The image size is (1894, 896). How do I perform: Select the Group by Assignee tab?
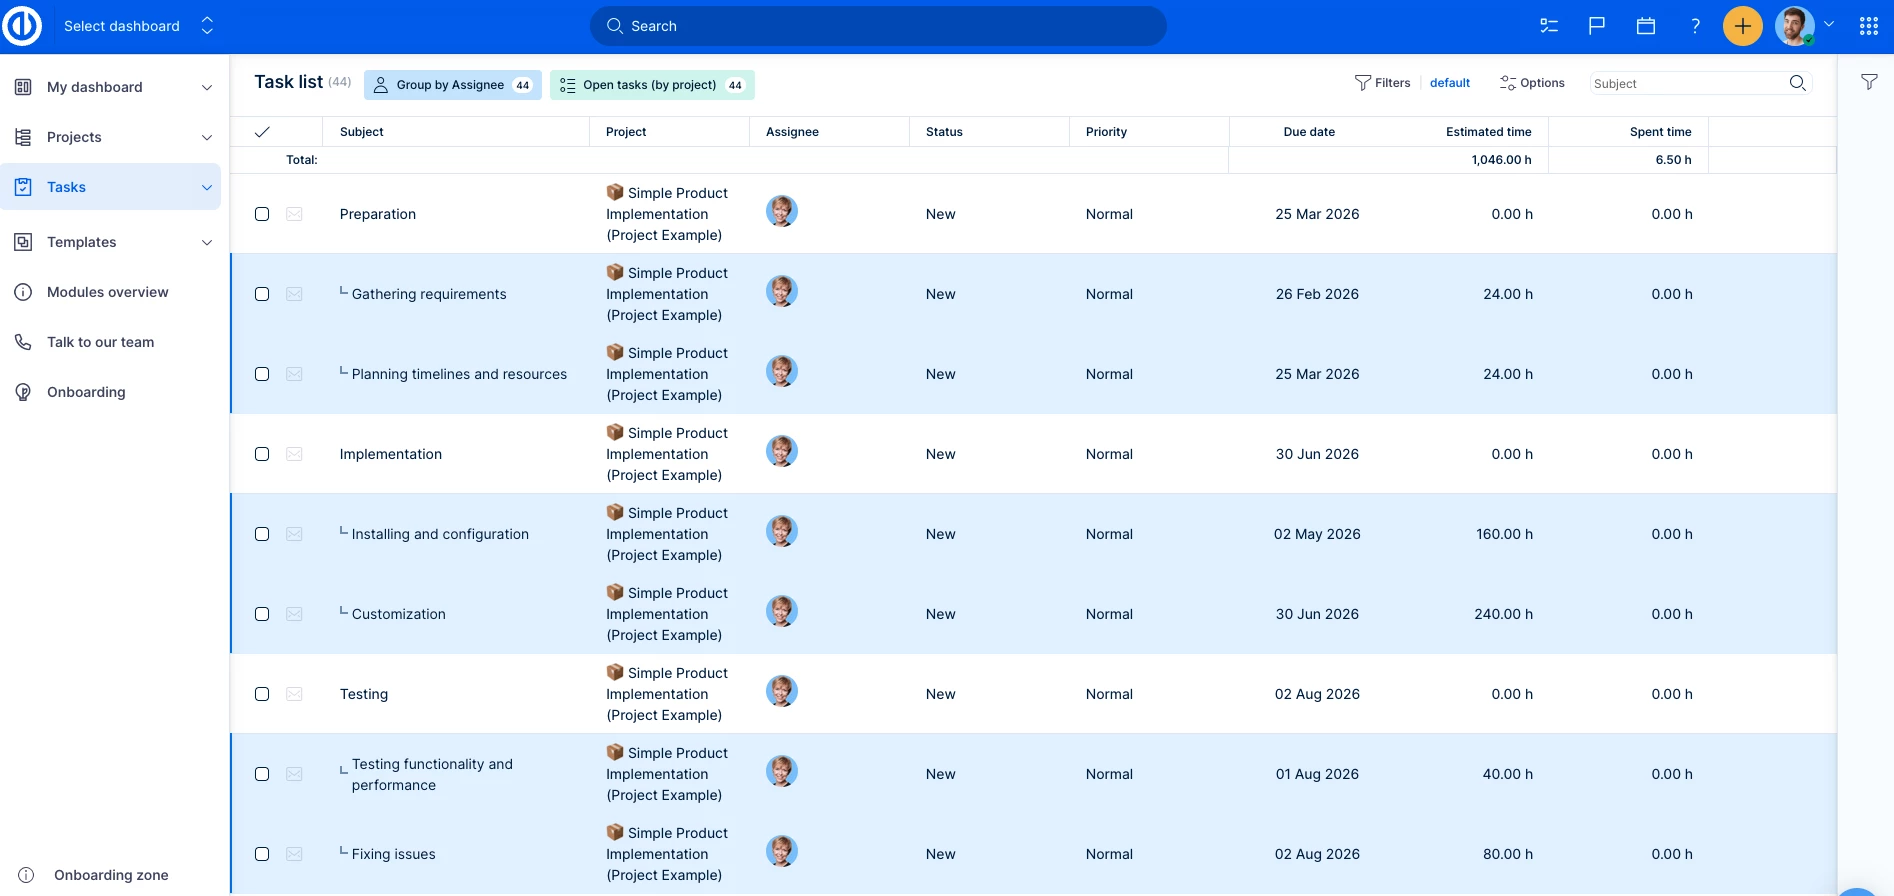pyautogui.click(x=453, y=85)
